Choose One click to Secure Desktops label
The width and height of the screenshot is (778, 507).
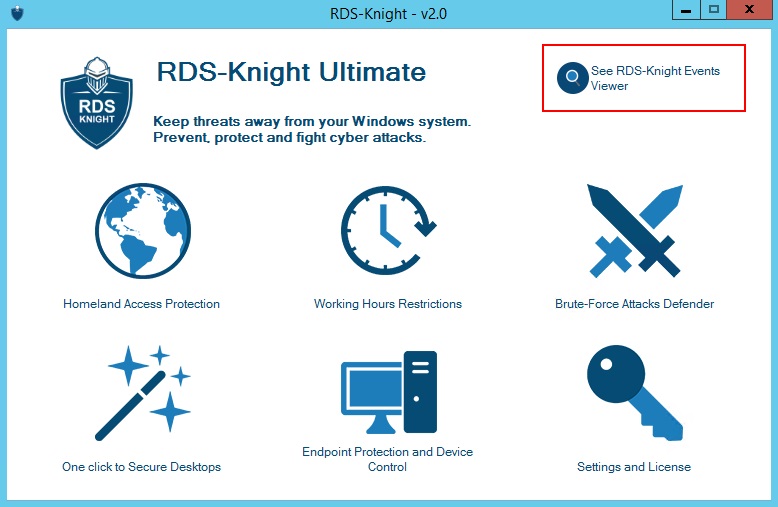coord(142,467)
